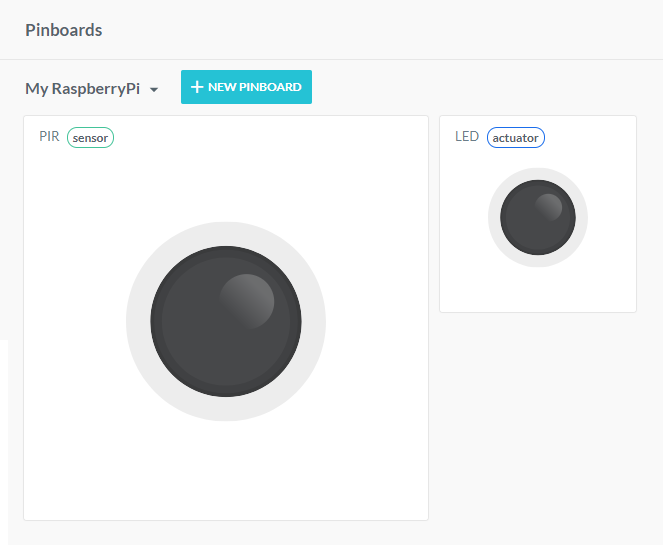Viewport: 663px width, 545px height.
Task: Click the LED pin label
Action: (466, 137)
